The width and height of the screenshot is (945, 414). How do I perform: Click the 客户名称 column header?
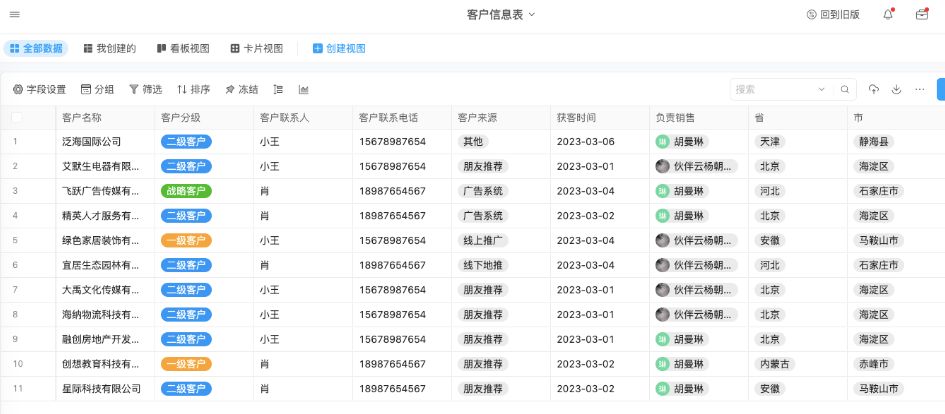pyautogui.click(x=105, y=118)
